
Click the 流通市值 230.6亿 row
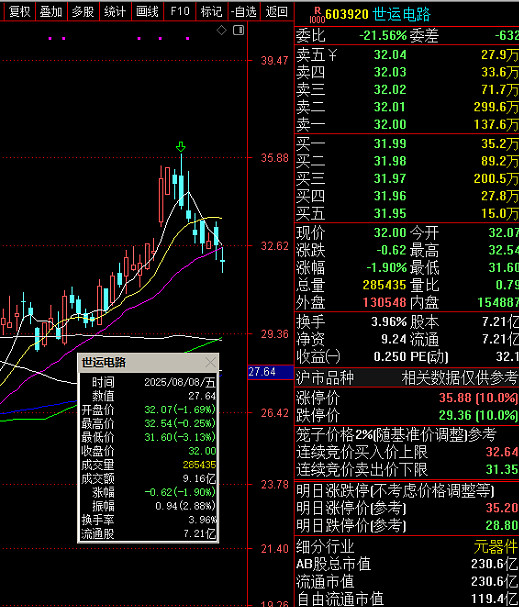click(x=407, y=581)
